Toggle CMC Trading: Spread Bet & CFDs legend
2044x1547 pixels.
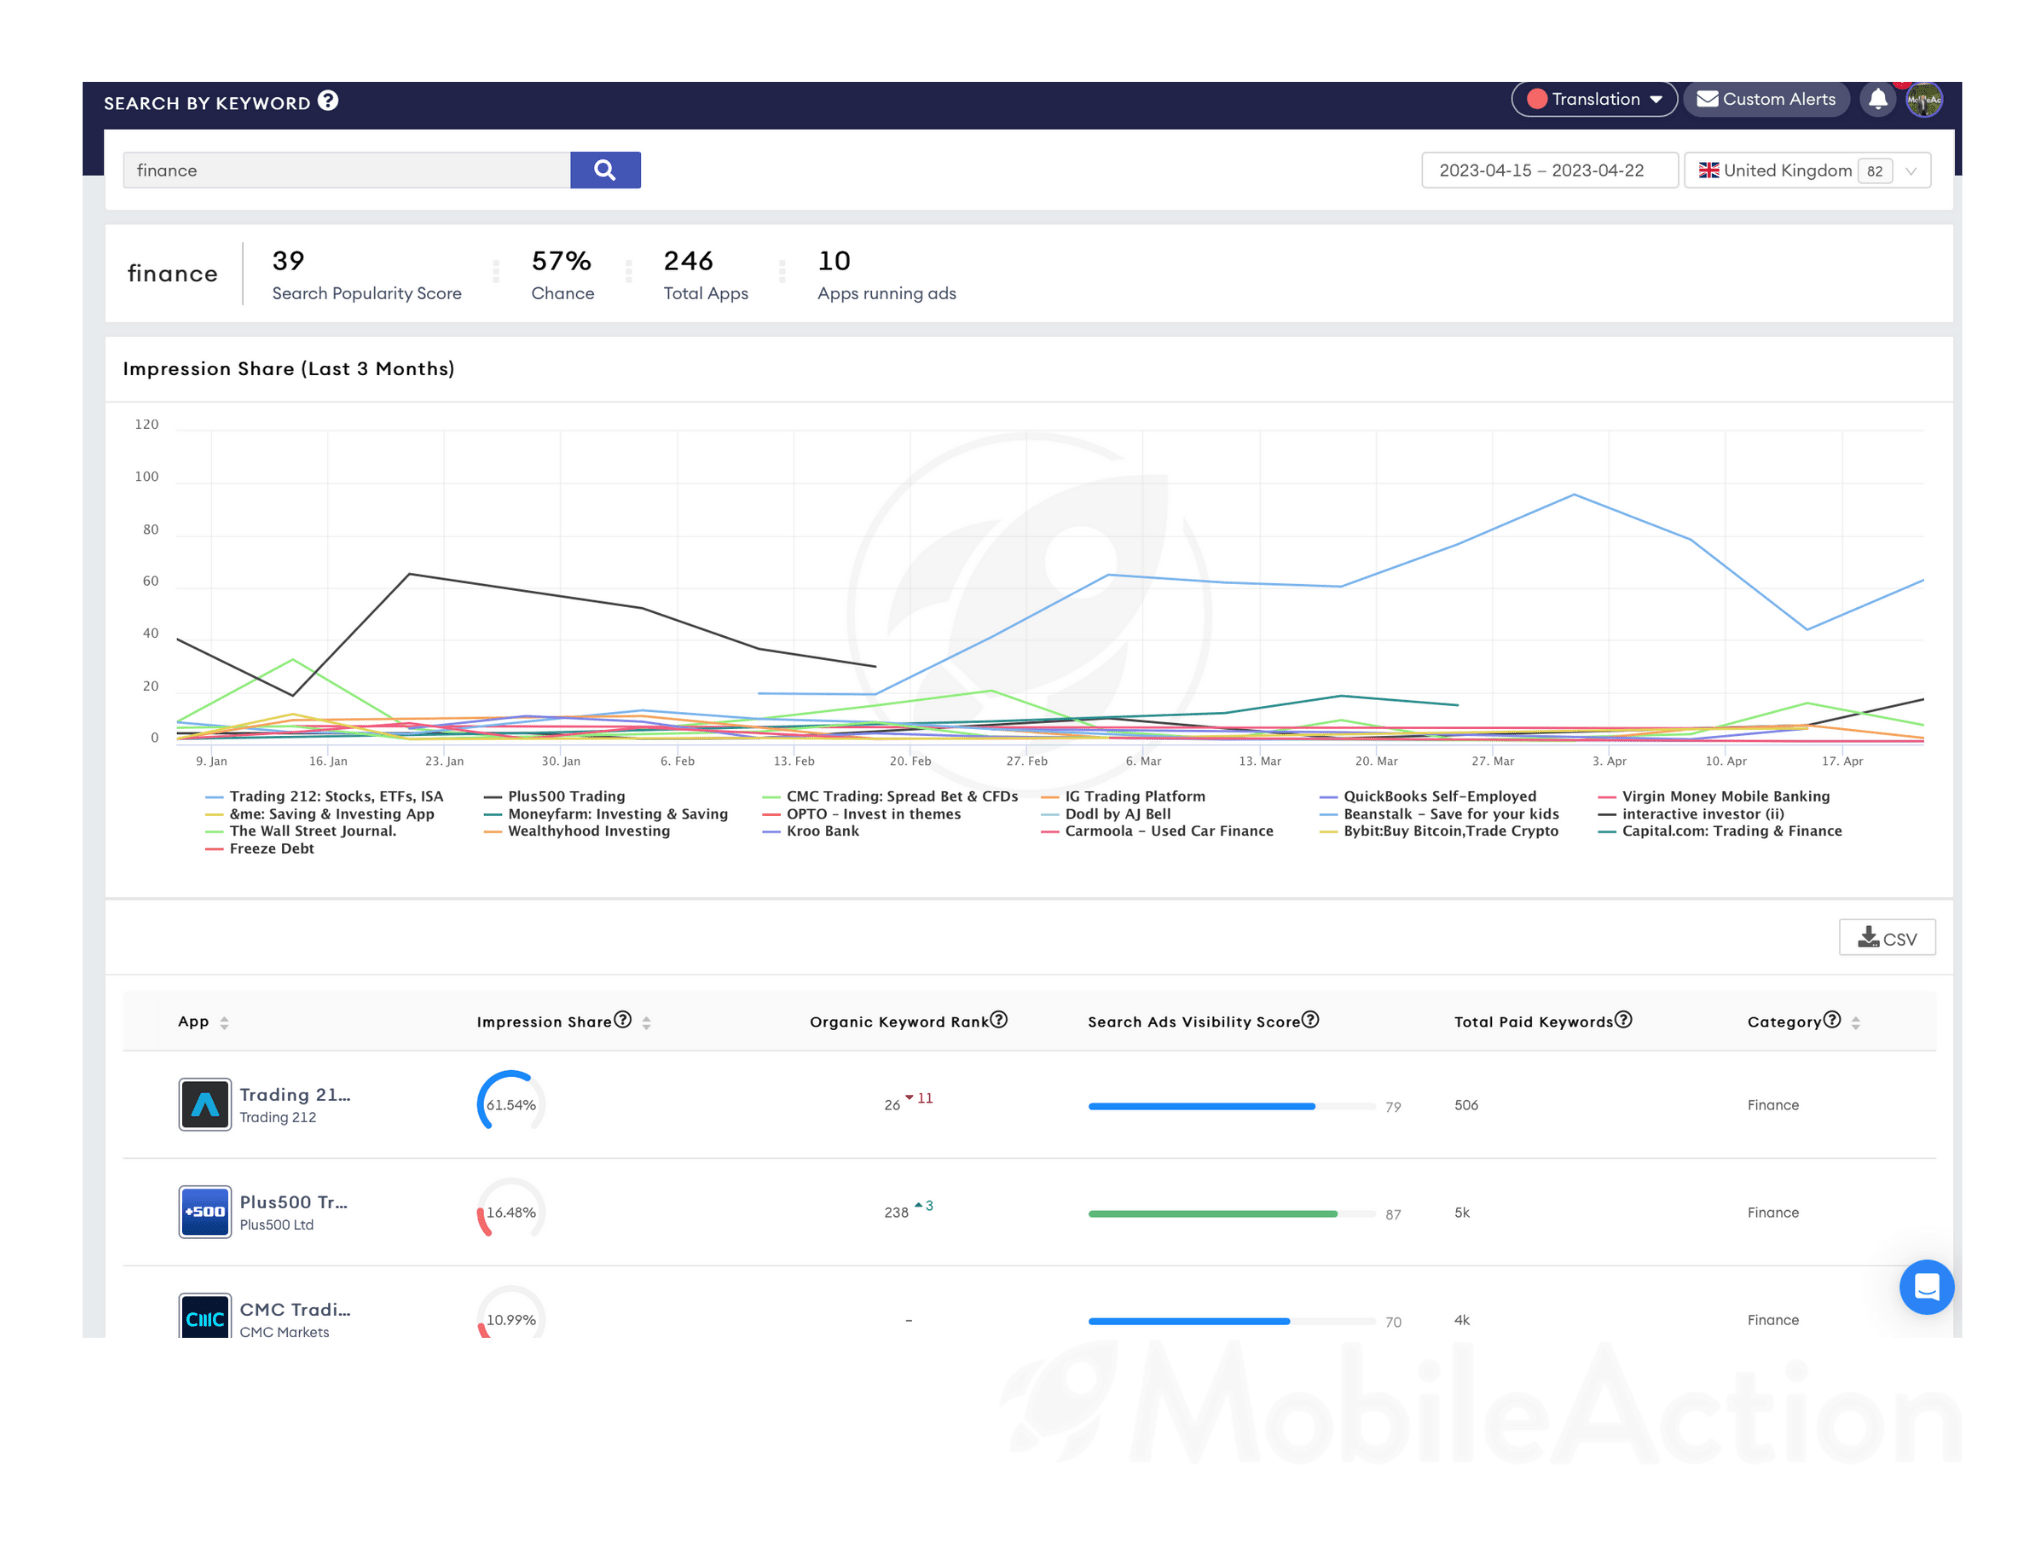click(890, 797)
